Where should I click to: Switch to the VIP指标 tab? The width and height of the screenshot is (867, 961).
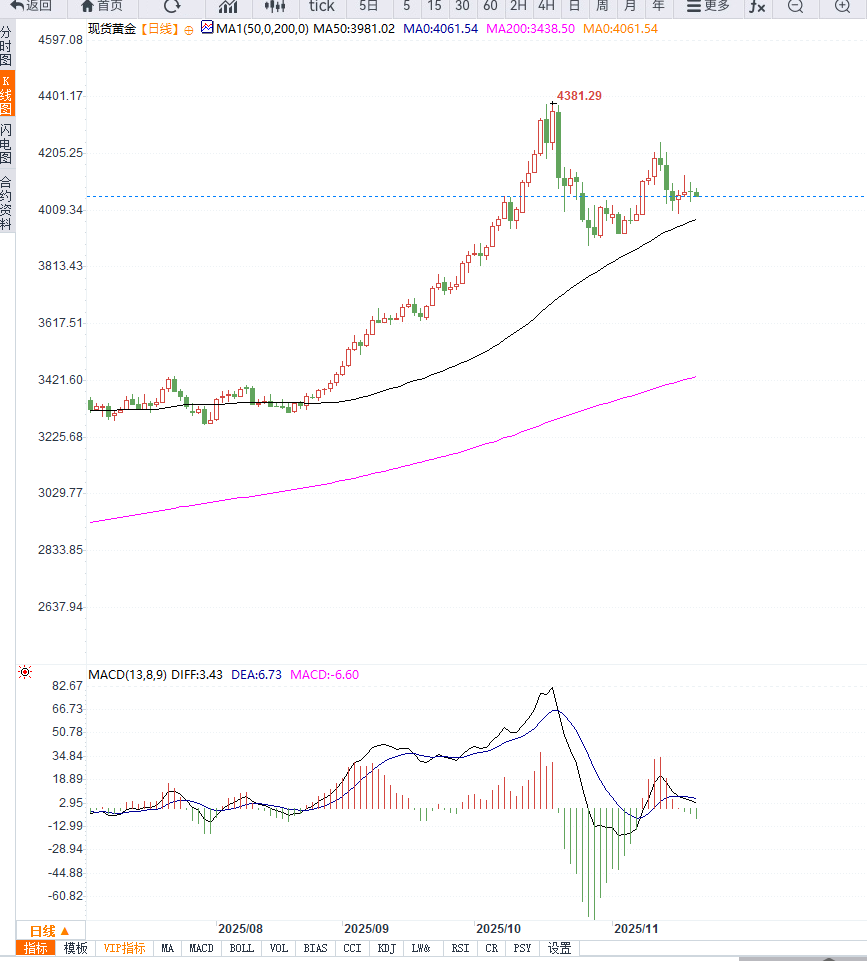(125, 948)
